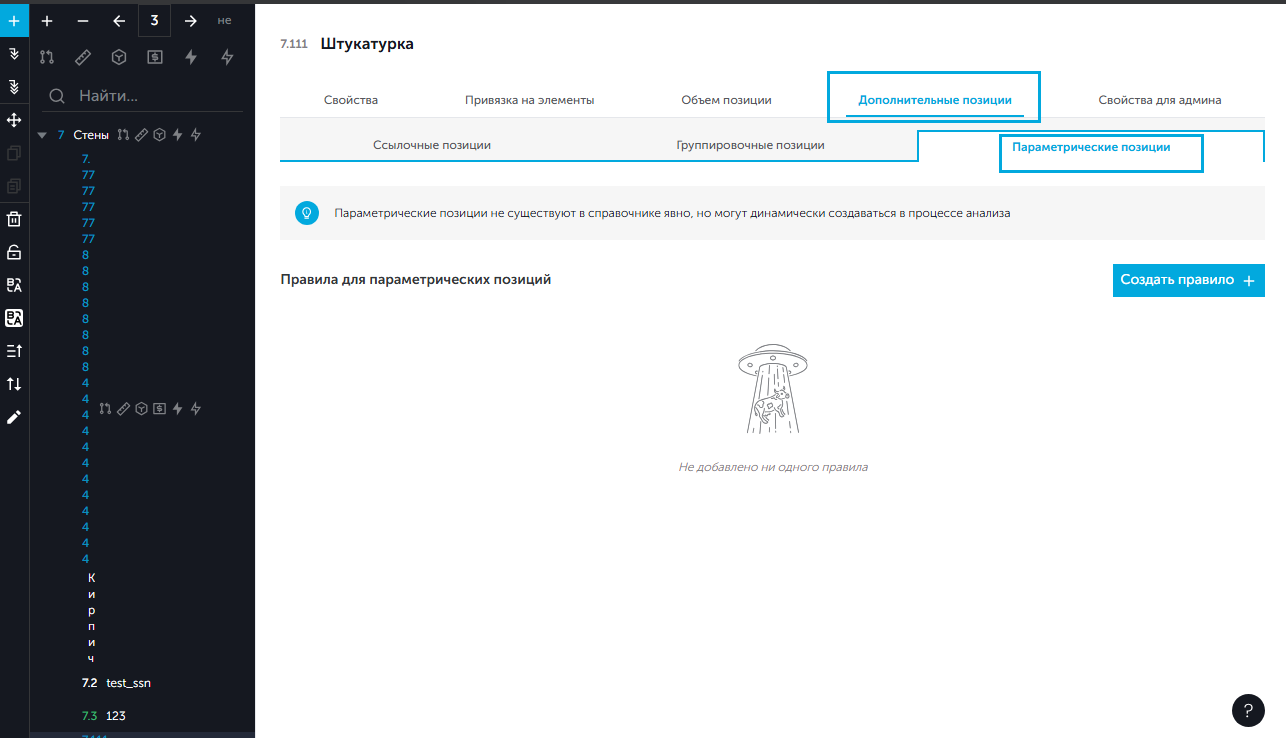
Task: Click the pencil edit icon in sidebar
Action: (x=14, y=417)
